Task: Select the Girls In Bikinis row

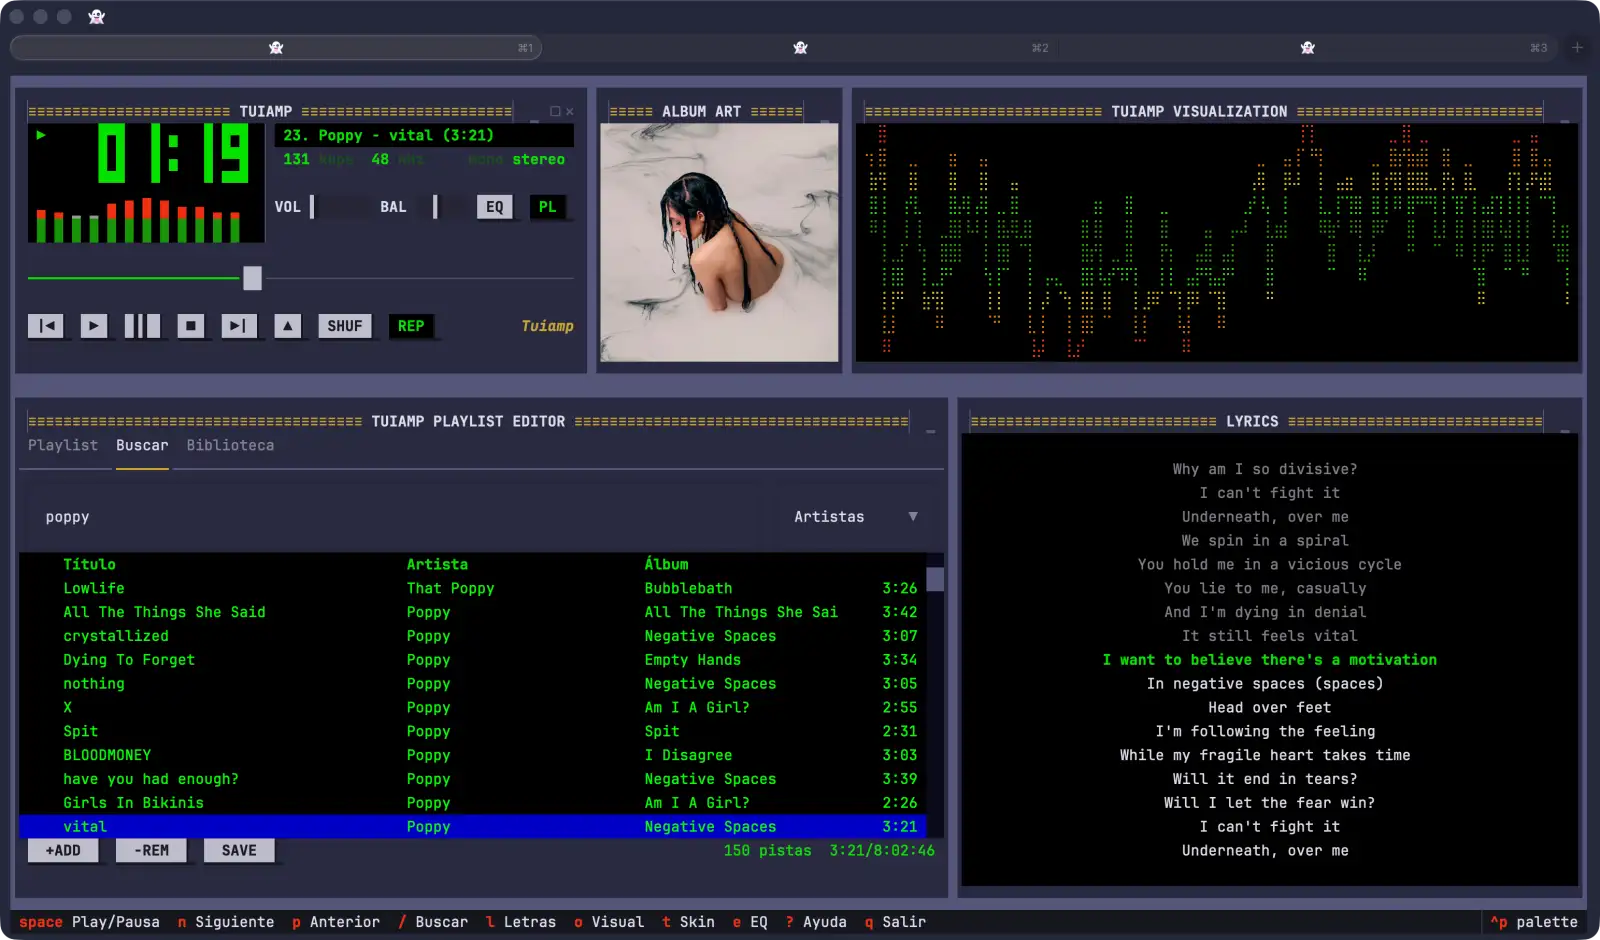Action: 472,803
